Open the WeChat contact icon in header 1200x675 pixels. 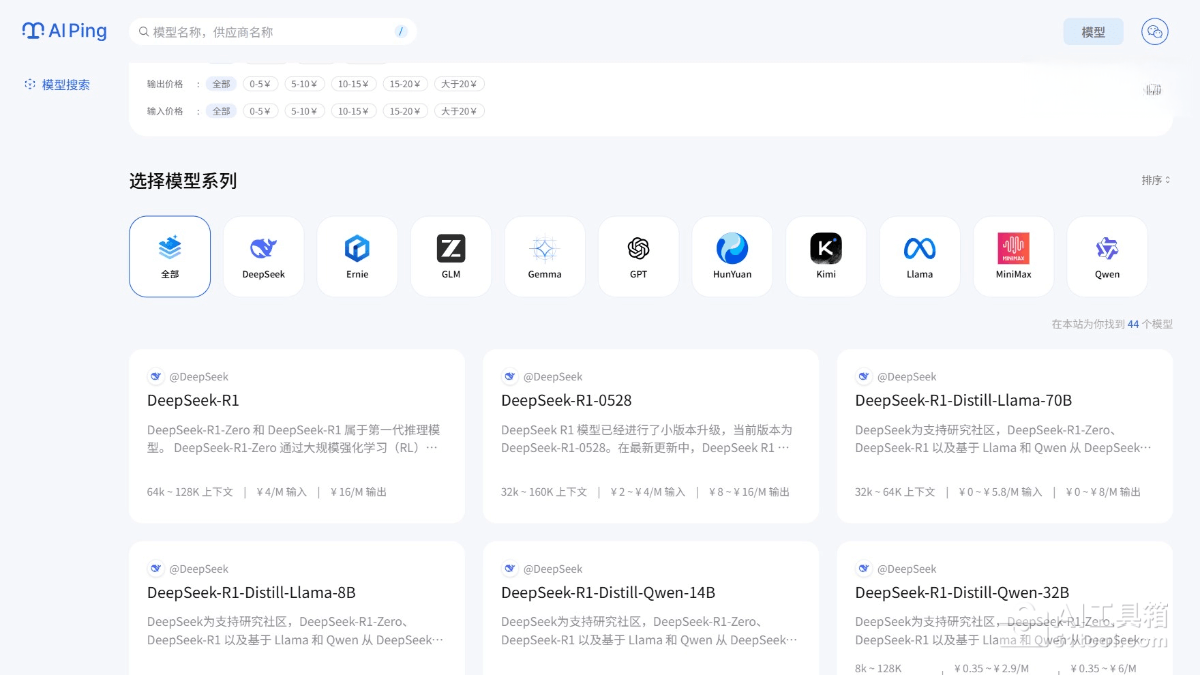click(1155, 32)
